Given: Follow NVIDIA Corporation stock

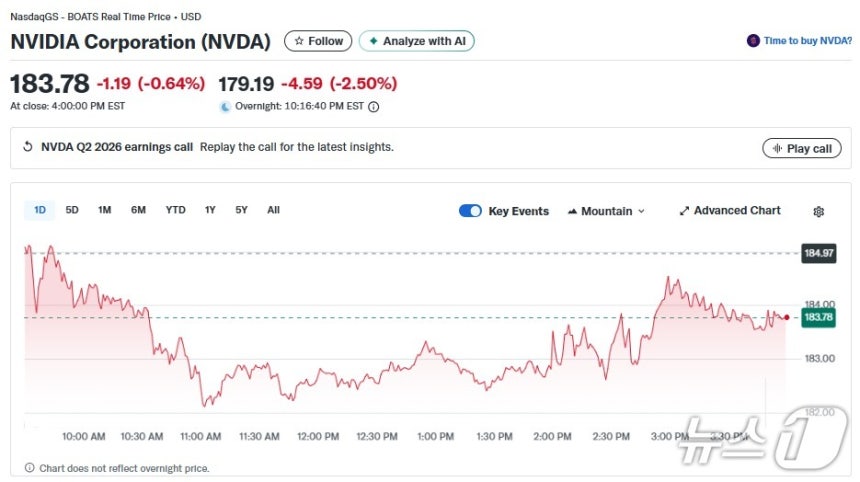Looking at the screenshot, I should pyautogui.click(x=318, y=41).
